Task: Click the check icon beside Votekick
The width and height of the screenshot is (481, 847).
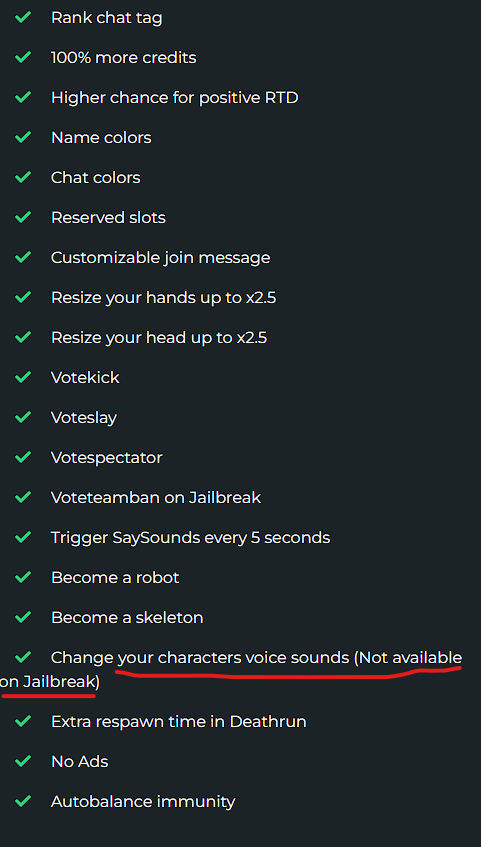Action: (23, 378)
